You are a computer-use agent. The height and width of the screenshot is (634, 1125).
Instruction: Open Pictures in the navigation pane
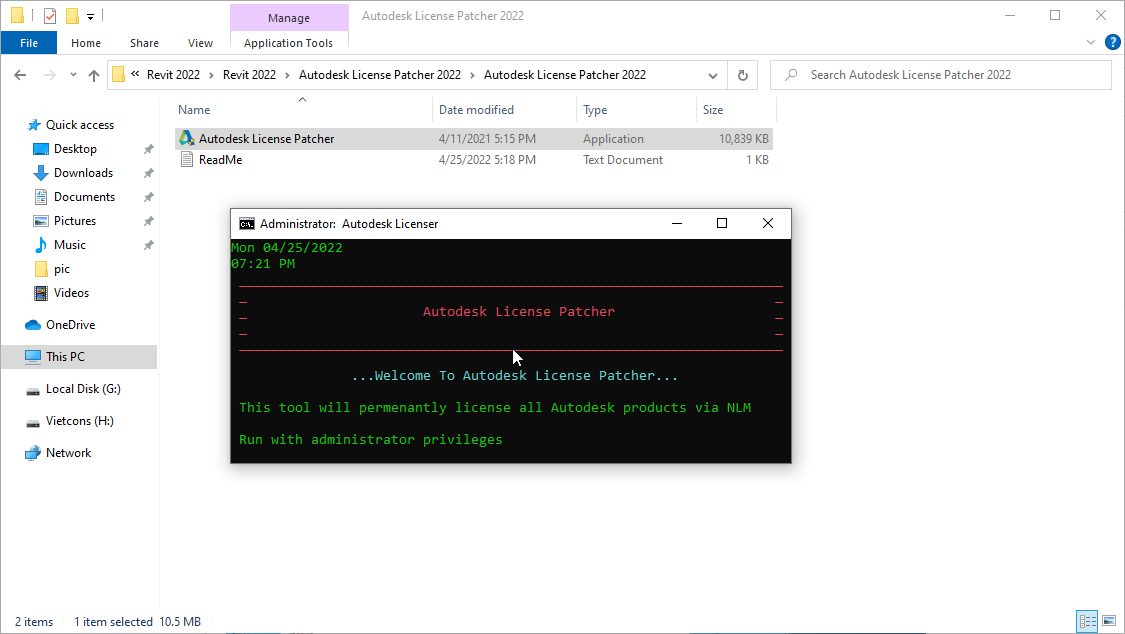(75, 221)
